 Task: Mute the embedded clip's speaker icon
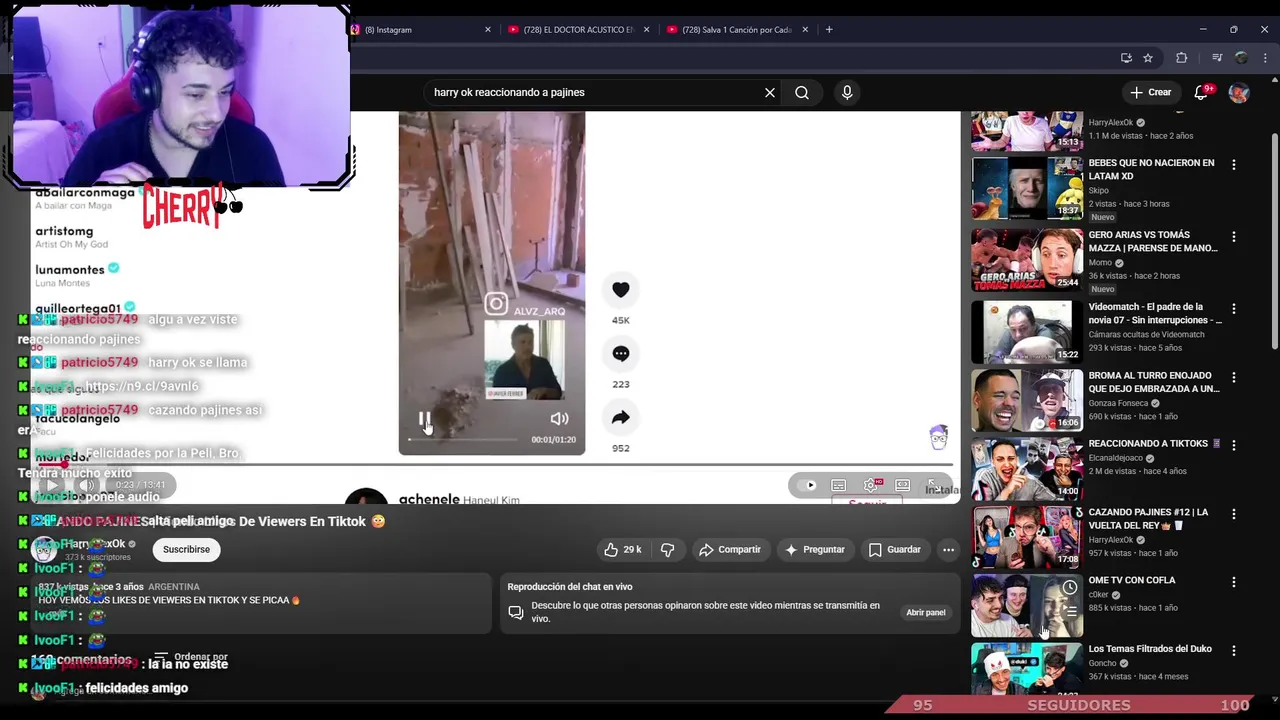[x=559, y=419]
